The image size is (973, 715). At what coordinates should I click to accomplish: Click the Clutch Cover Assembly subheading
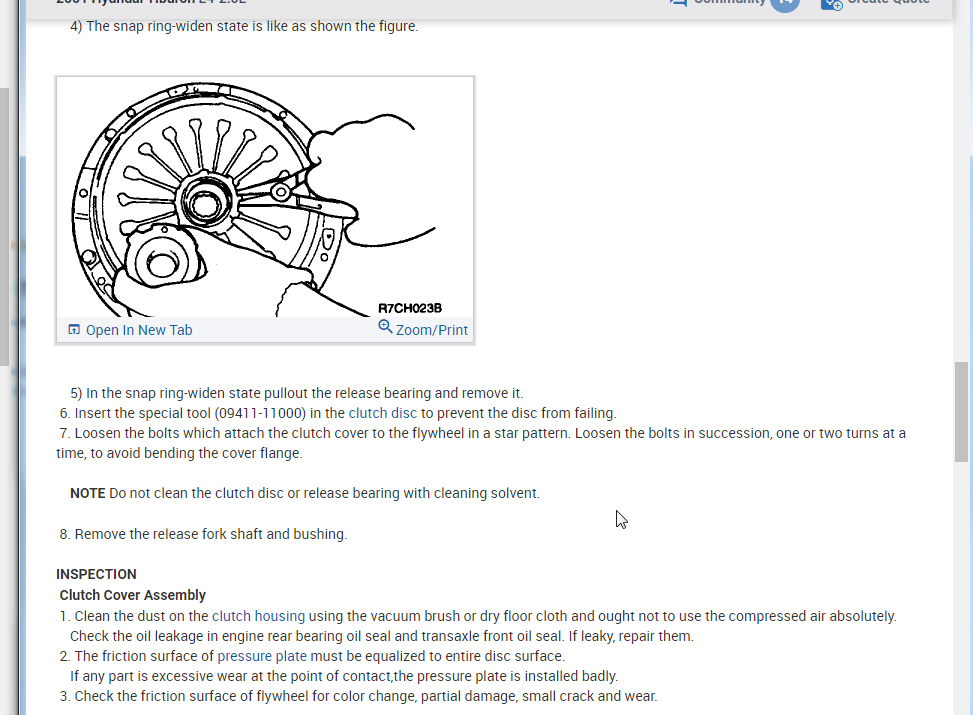point(132,595)
